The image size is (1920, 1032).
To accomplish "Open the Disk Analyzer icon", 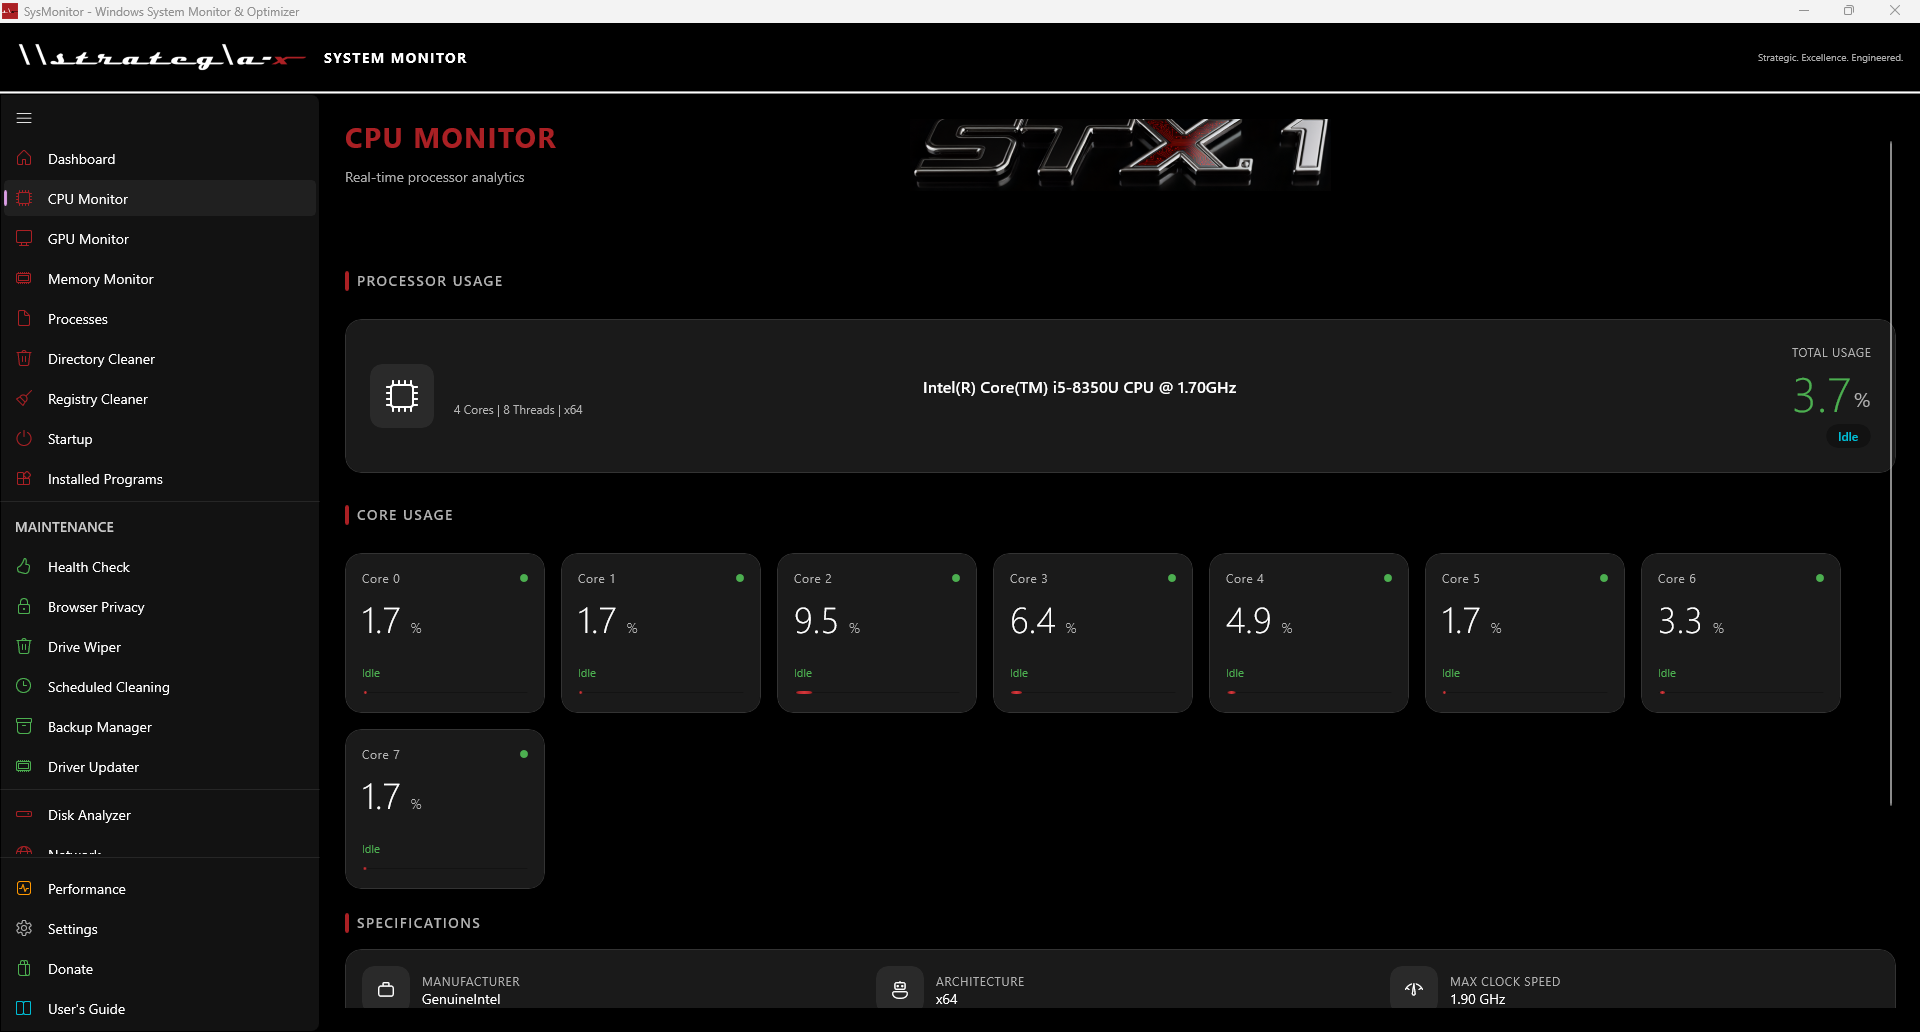I will pos(24,814).
